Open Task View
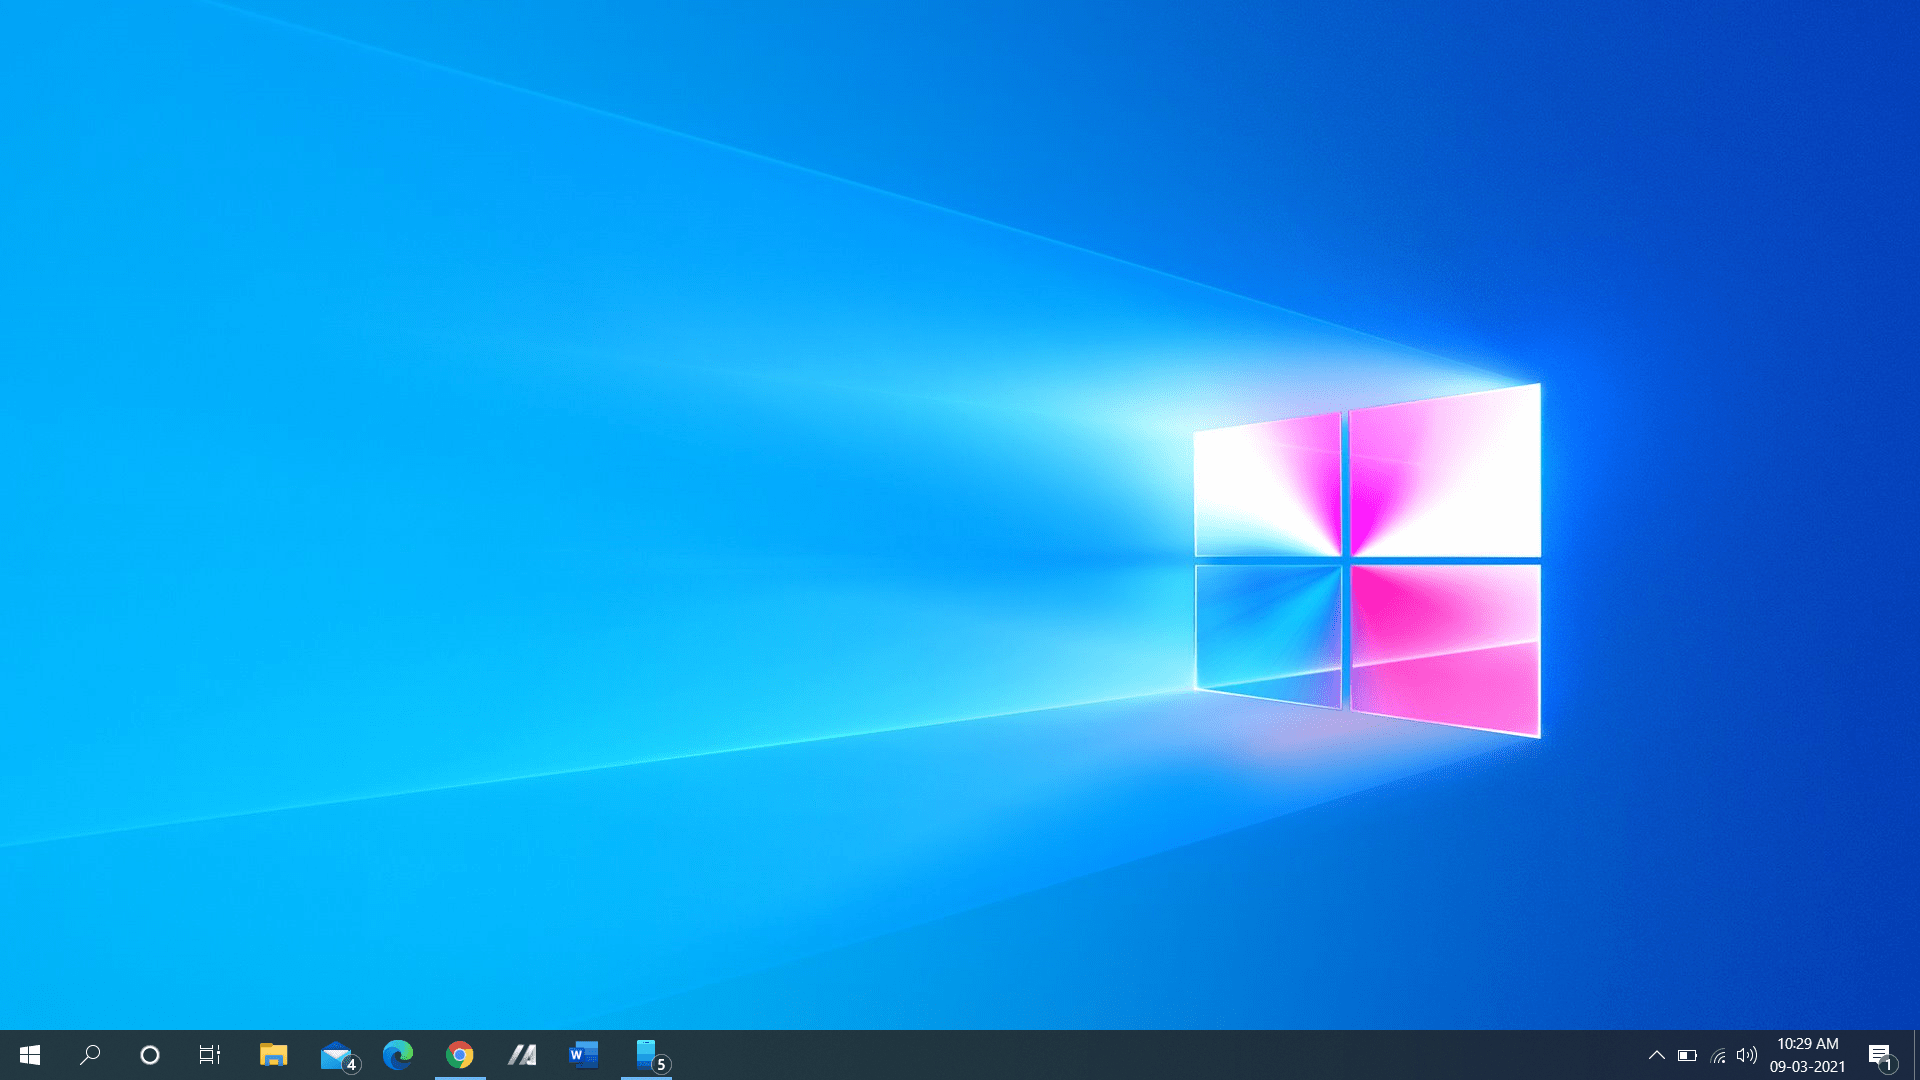Viewport: 1920px width, 1080px height. pos(210,1055)
